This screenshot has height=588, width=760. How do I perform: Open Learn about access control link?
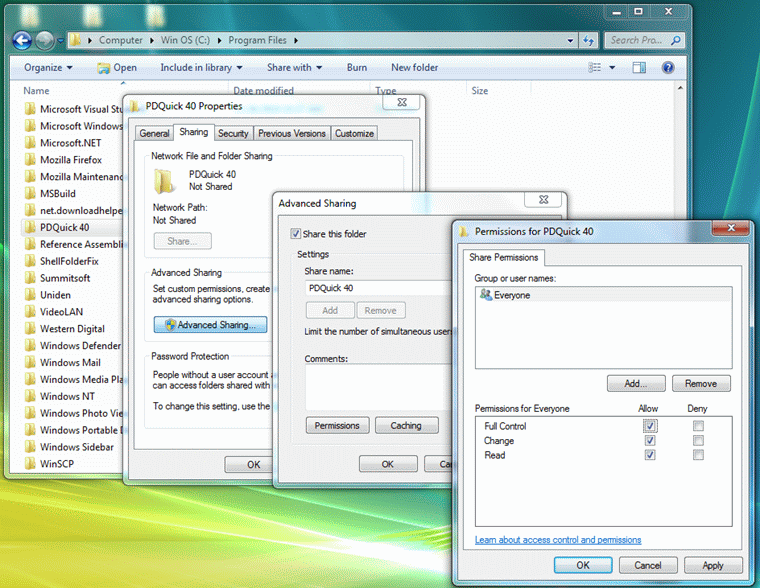pos(558,540)
